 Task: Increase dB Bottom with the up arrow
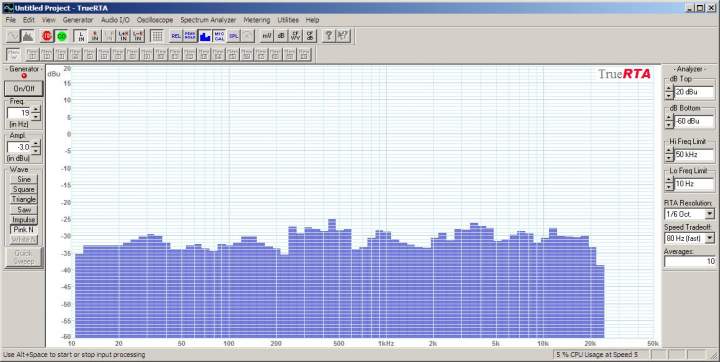(669, 118)
